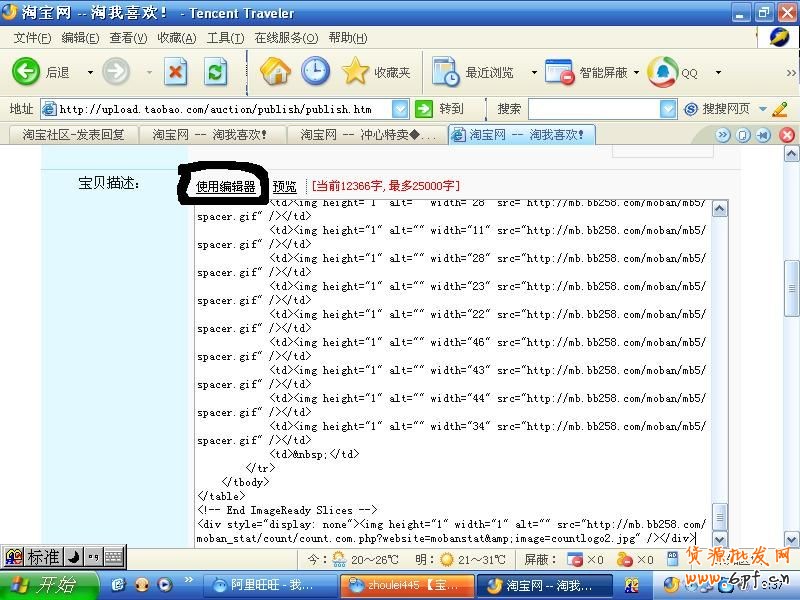This screenshot has height=600, width=800.
Task: Refresh the page with green refresh icon
Action: pyautogui.click(x=215, y=72)
